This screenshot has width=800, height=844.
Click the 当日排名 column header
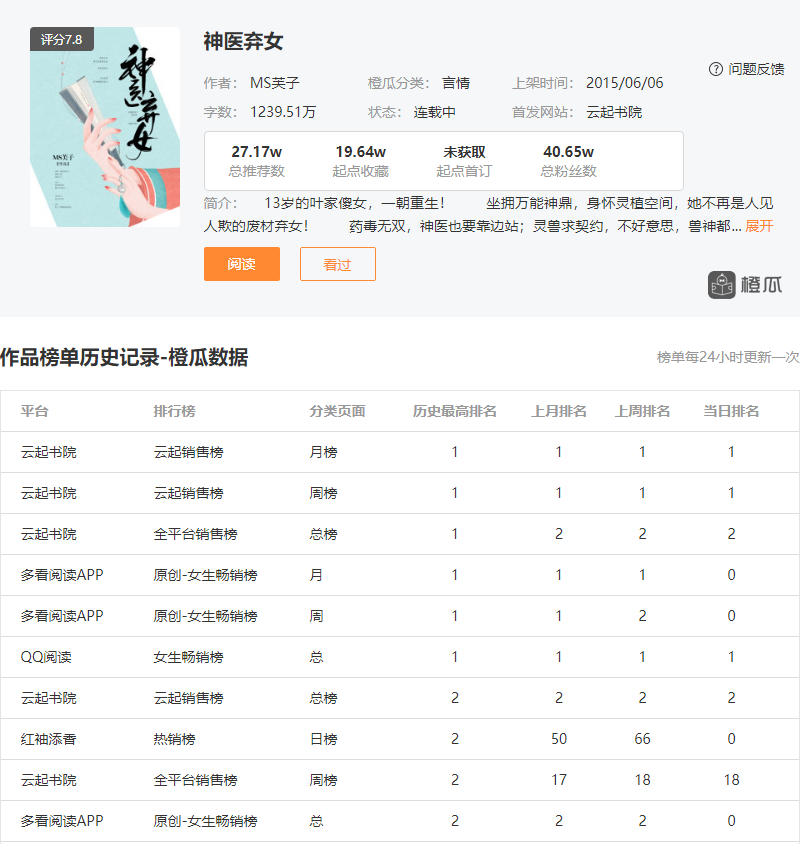point(731,411)
